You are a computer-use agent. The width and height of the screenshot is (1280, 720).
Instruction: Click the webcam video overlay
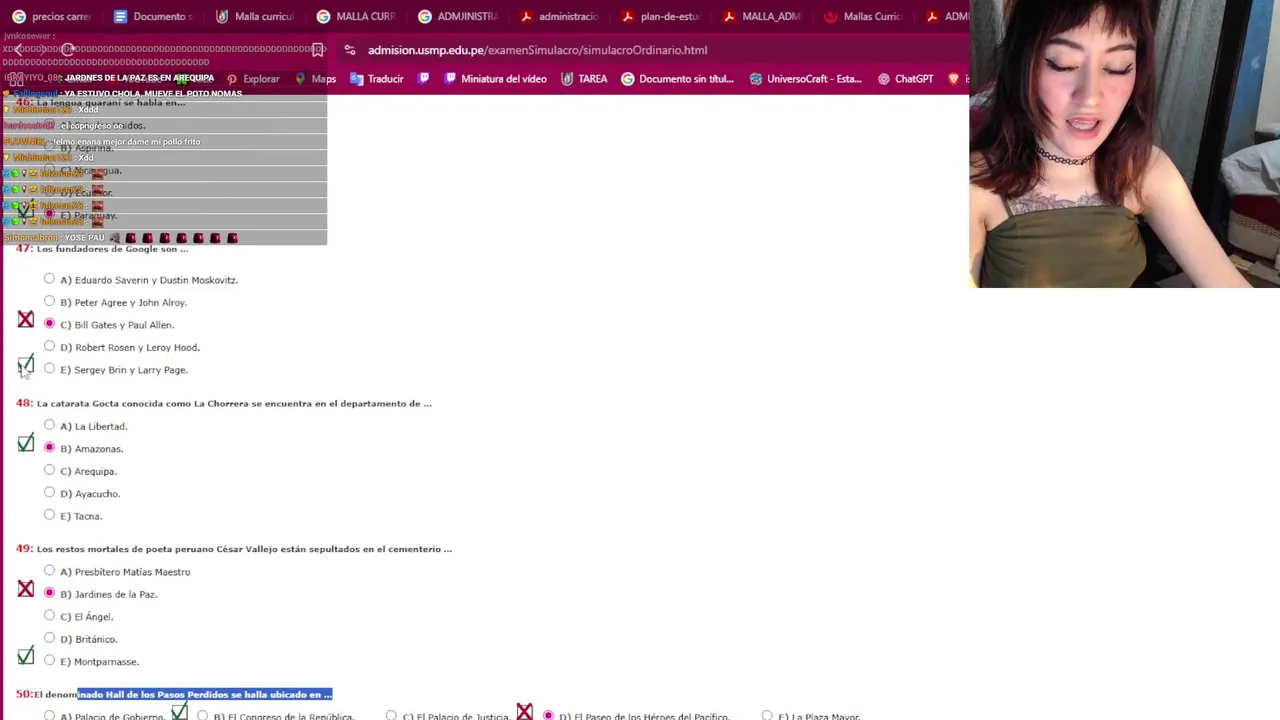(1124, 144)
